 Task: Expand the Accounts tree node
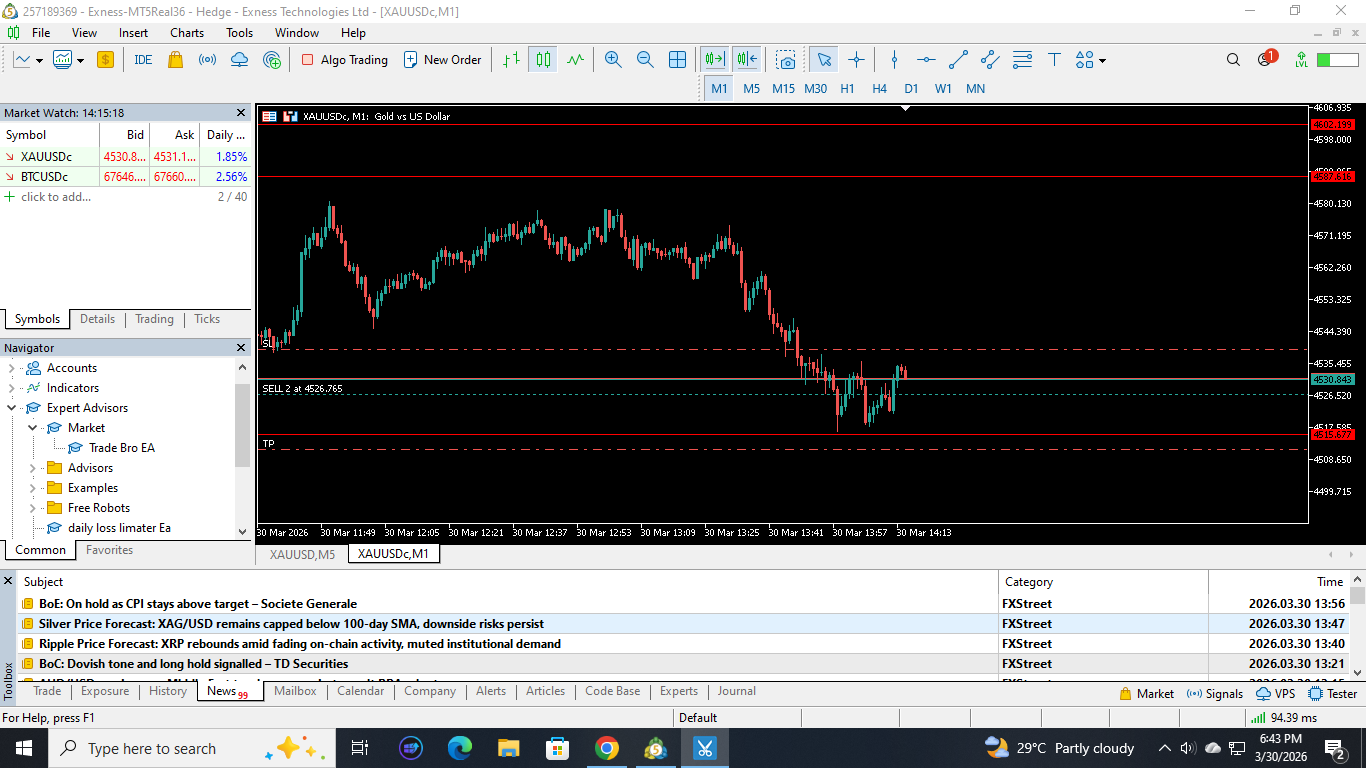[12, 368]
